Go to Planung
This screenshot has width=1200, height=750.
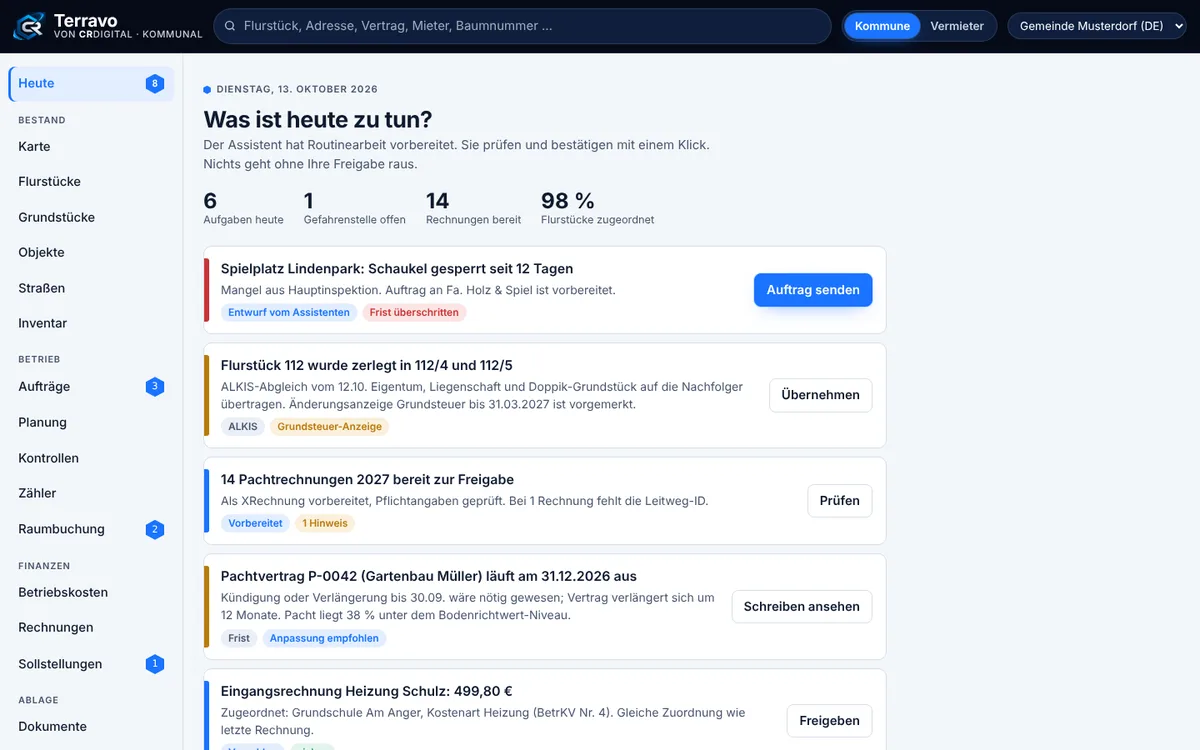[x=91, y=422]
